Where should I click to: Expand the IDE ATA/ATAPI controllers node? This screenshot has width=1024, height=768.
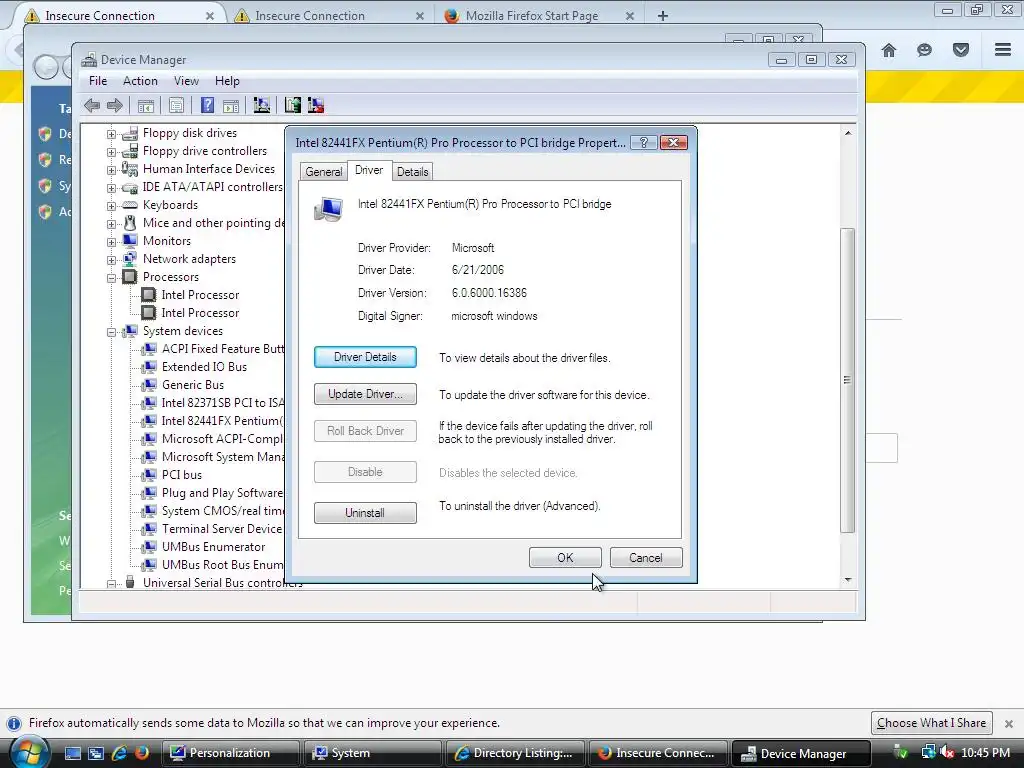[x=112, y=188]
